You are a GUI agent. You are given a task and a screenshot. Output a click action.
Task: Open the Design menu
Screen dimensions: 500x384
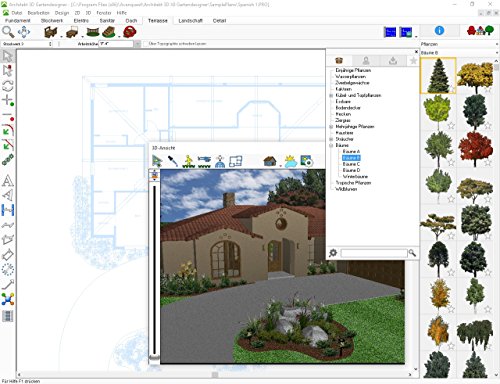tap(62, 13)
